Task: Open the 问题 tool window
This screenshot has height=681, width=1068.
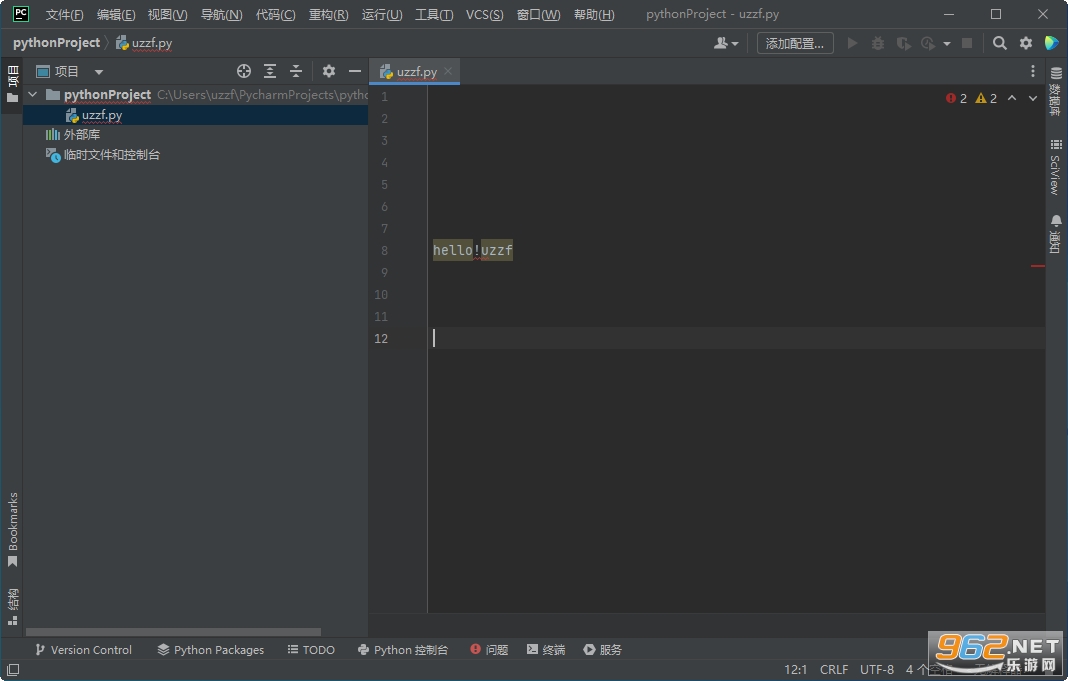Action: click(x=489, y=650)
